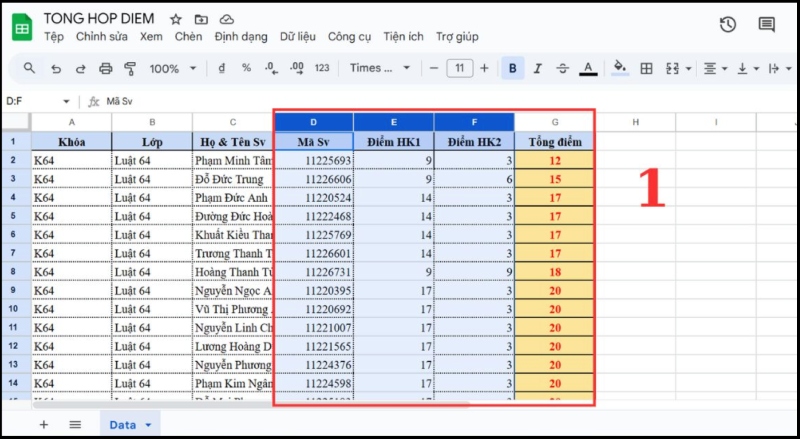Open the fill color picker

(619, 68)
